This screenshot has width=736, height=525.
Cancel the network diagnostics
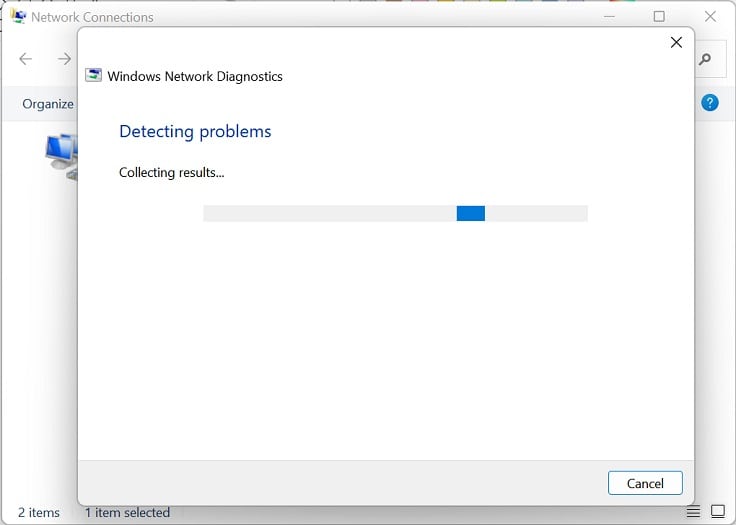(645, 483)
